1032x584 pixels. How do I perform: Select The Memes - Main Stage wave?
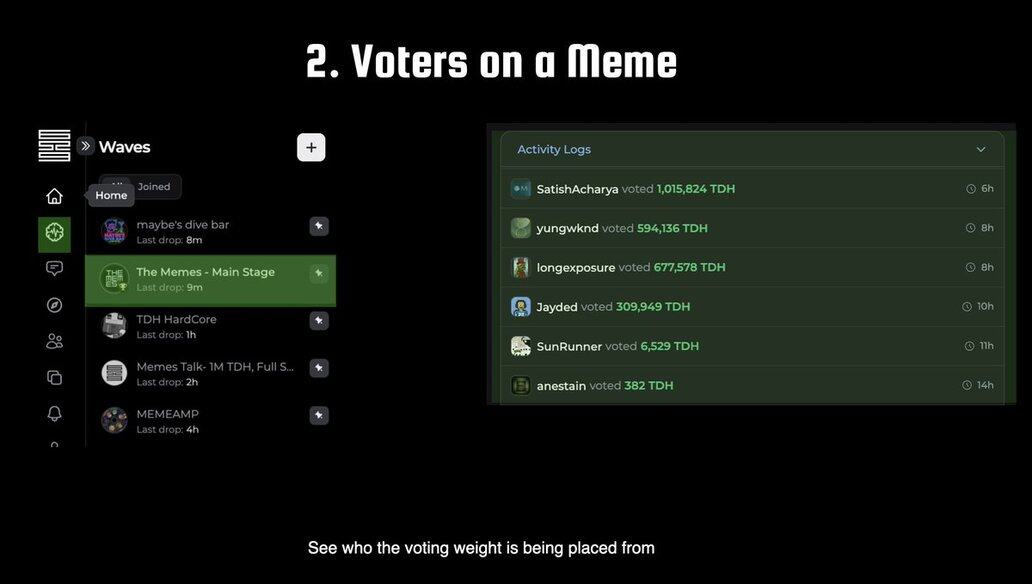click(205, 272)
